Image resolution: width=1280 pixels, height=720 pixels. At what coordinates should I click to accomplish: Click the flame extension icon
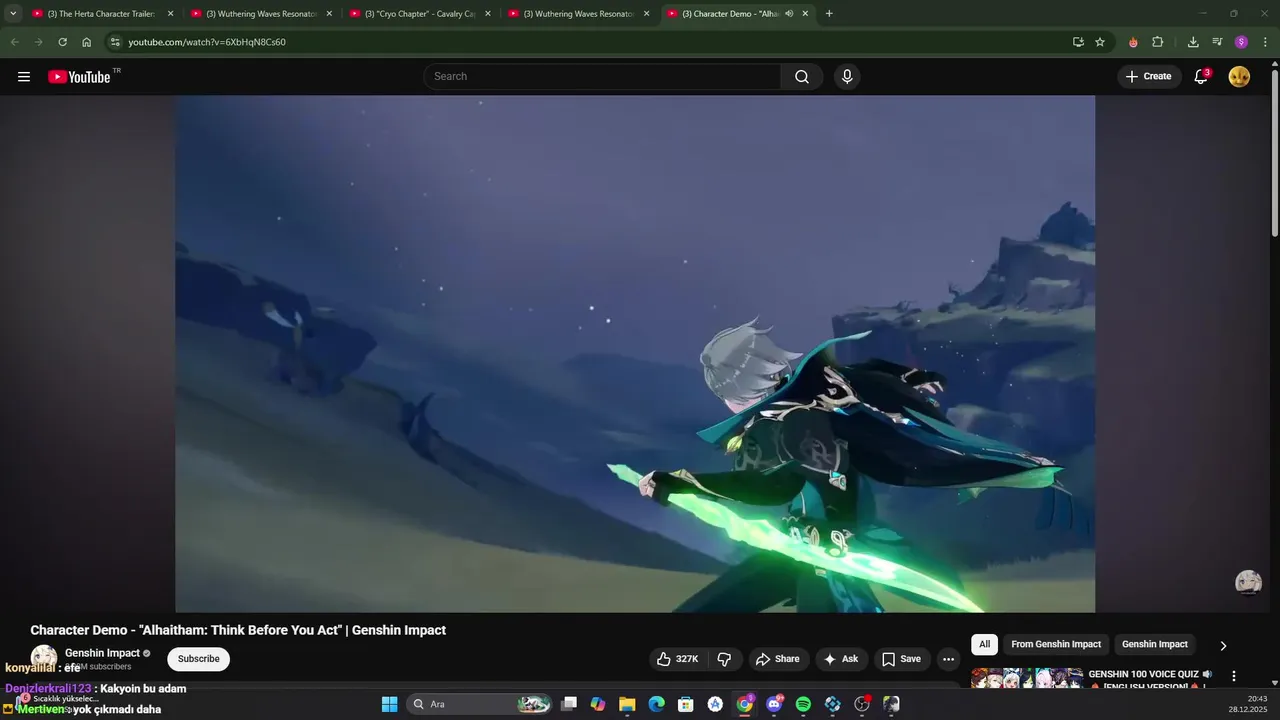click(1133, 42)
